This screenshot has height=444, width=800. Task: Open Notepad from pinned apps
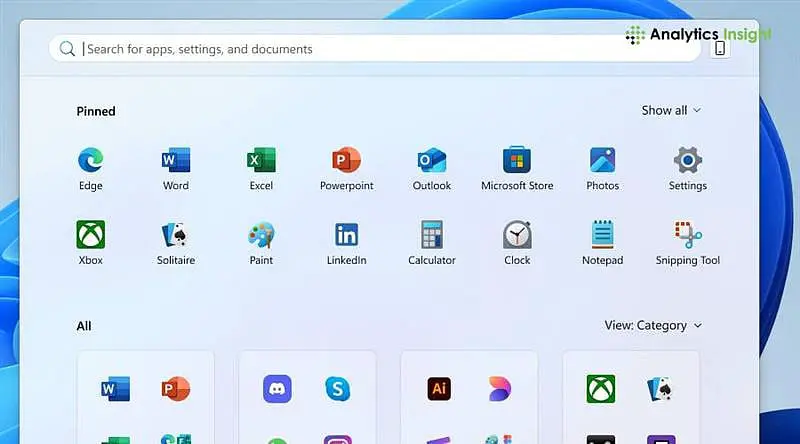click(x=602, y=235)
